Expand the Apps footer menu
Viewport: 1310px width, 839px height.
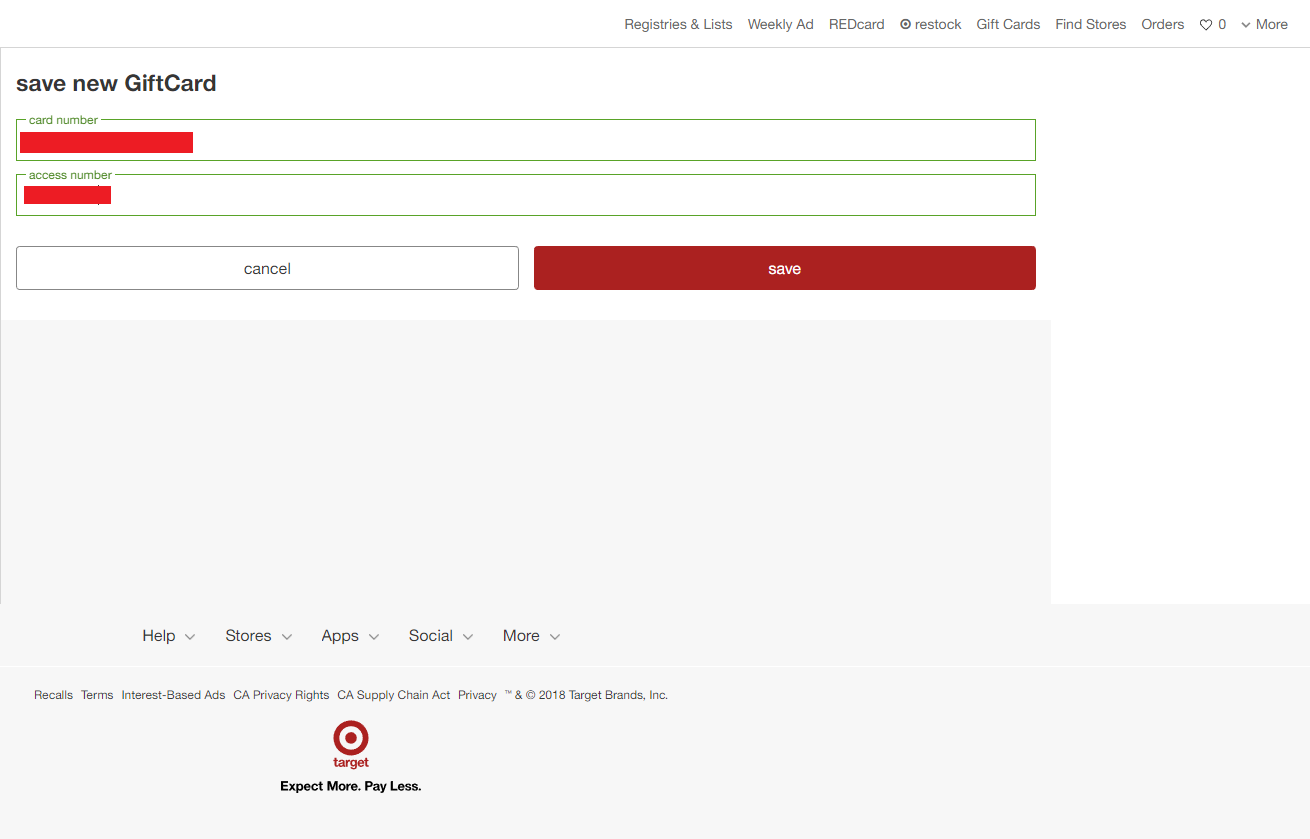(x=350, y=636)
